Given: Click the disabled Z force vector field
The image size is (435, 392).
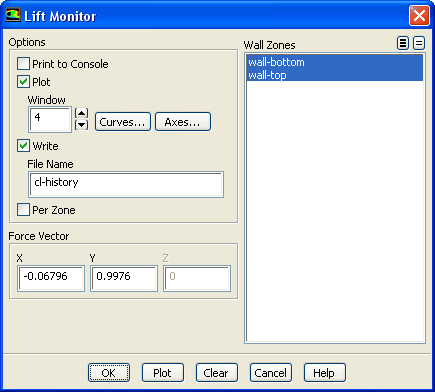Looking at the screenshot, I should (x=197, y=278).
